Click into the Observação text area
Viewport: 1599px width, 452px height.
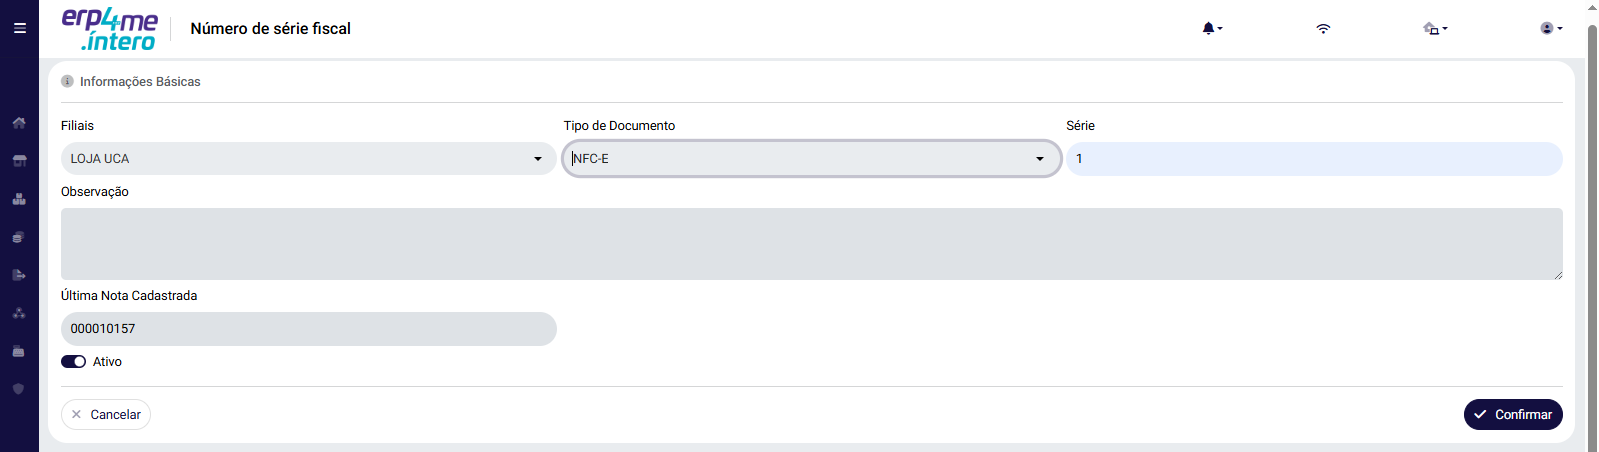pyautogui.click(x=811, y=244)
